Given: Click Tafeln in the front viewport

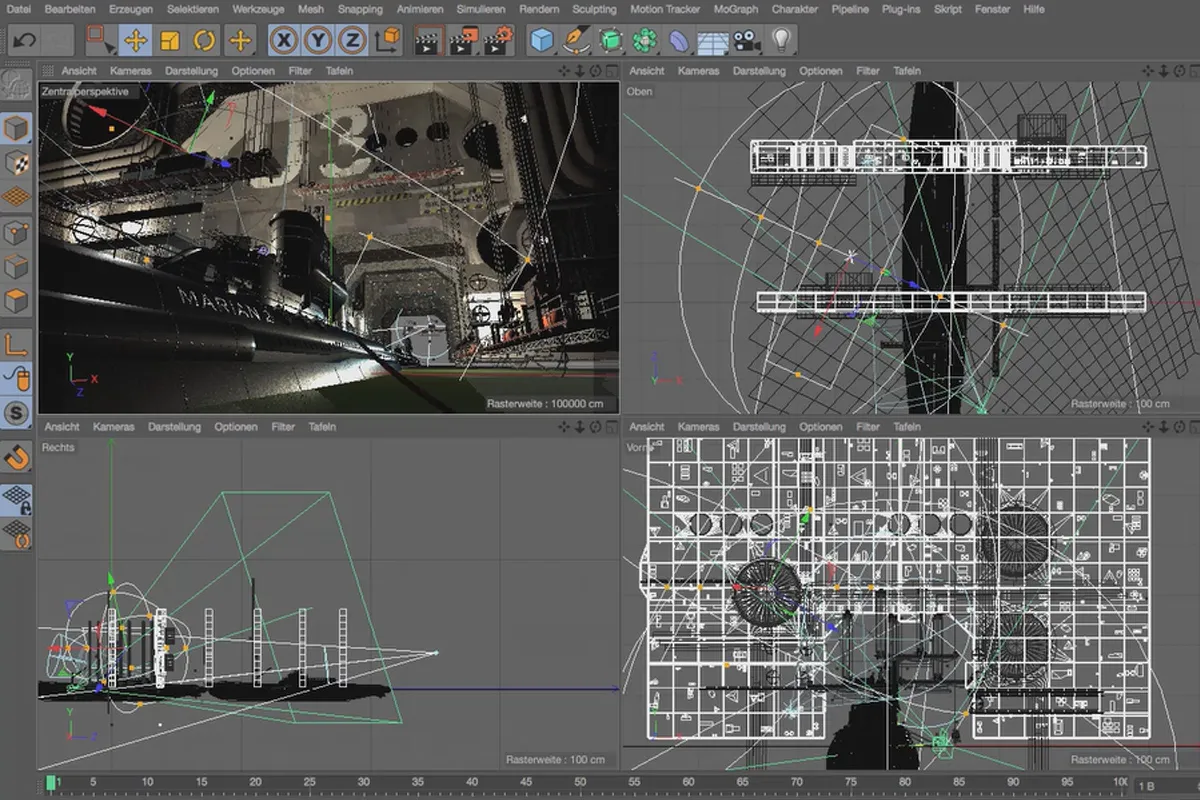Looking at the screenshot, I should click(907, 427).
